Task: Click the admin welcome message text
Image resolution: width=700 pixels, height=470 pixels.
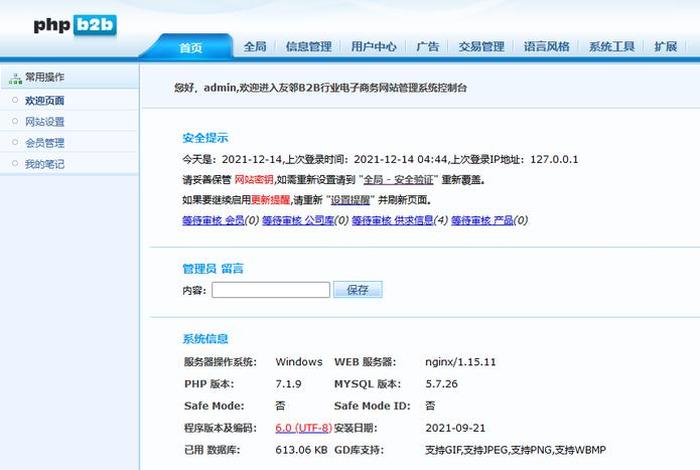Action: 321,87
